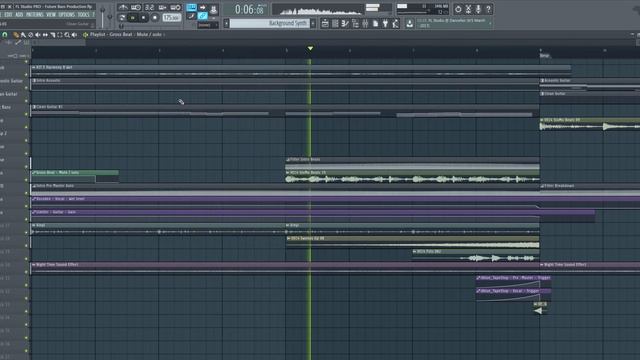Open the global snap selector dropdown
640x360 pixels.
tap(208, 25)
